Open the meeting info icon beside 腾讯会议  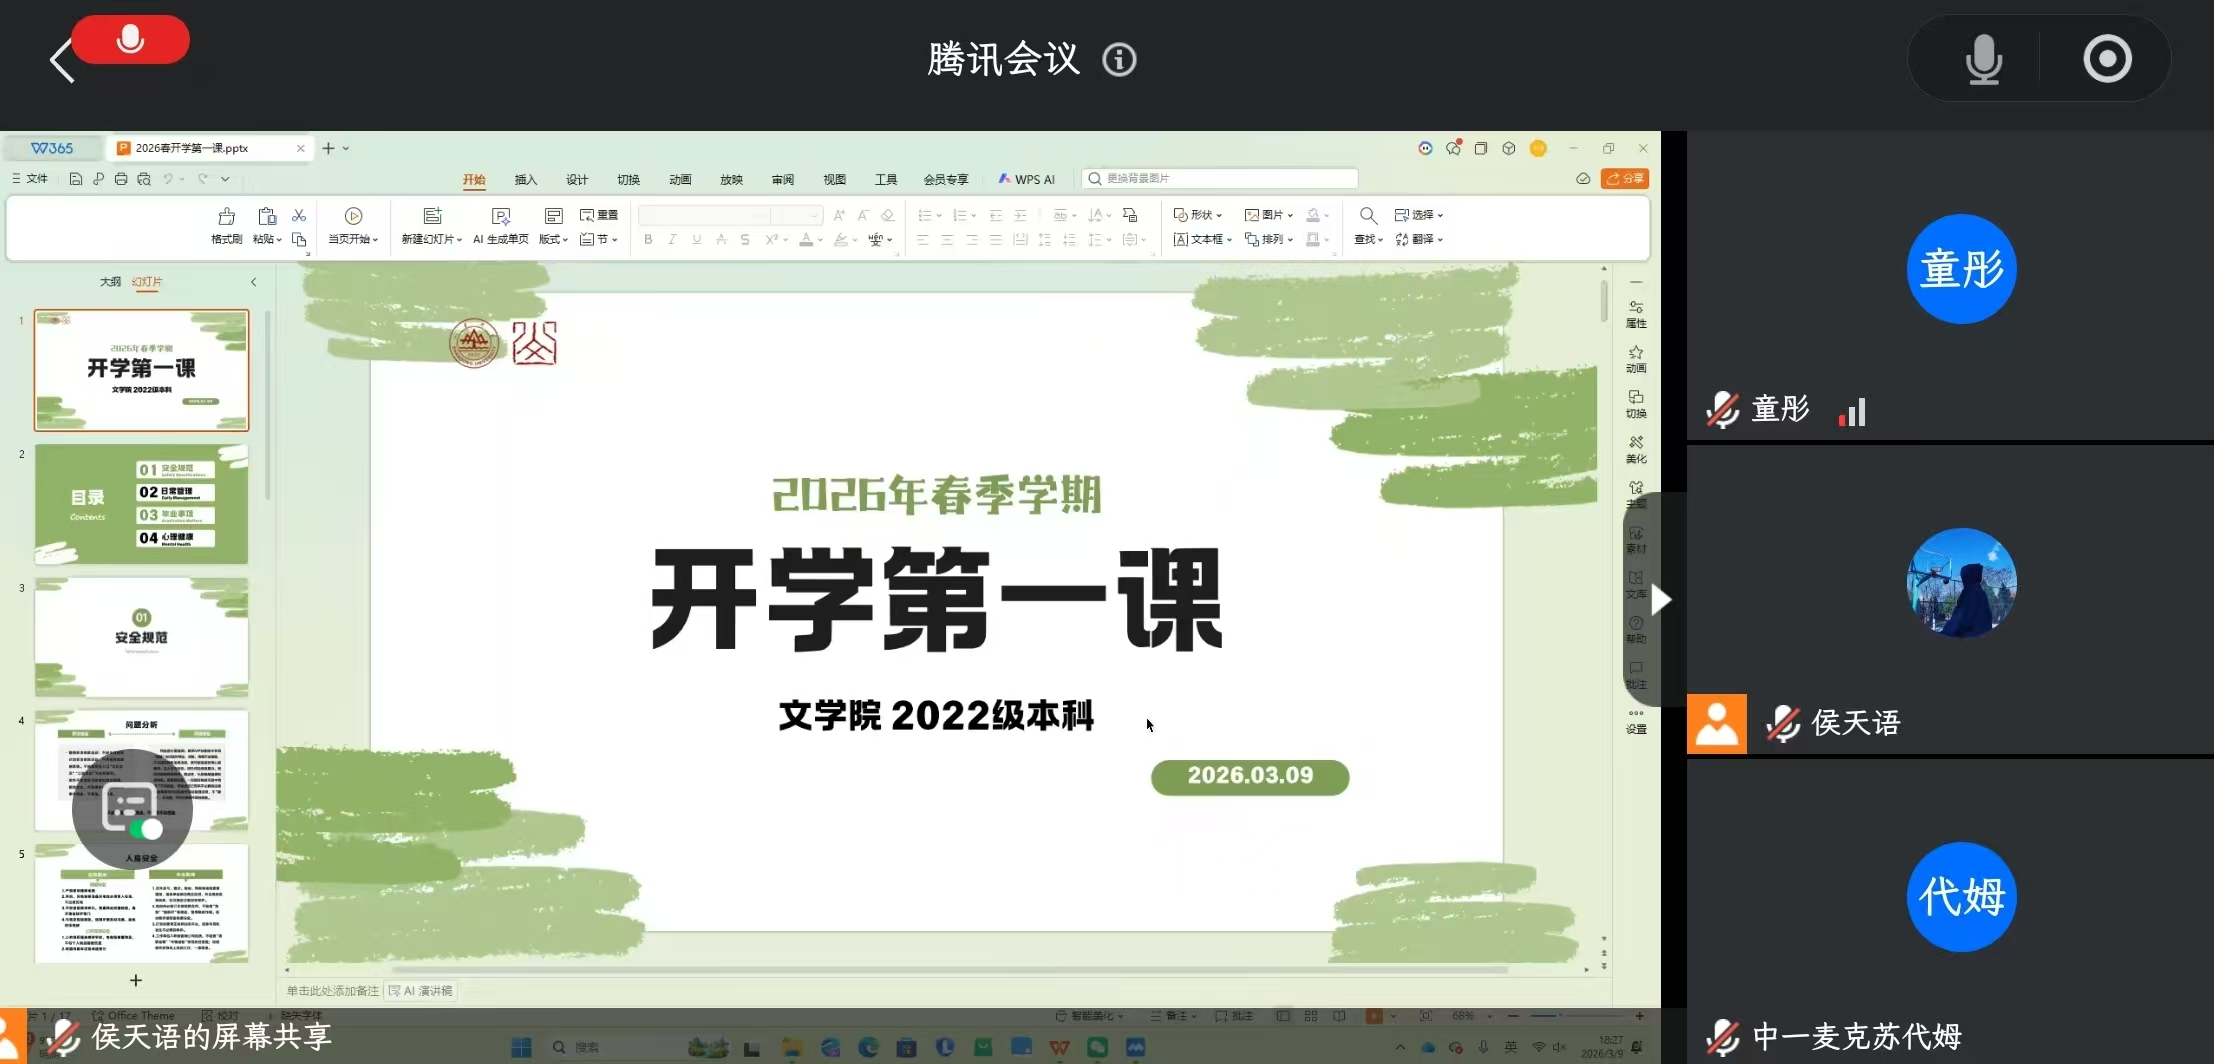(1119, 60)
